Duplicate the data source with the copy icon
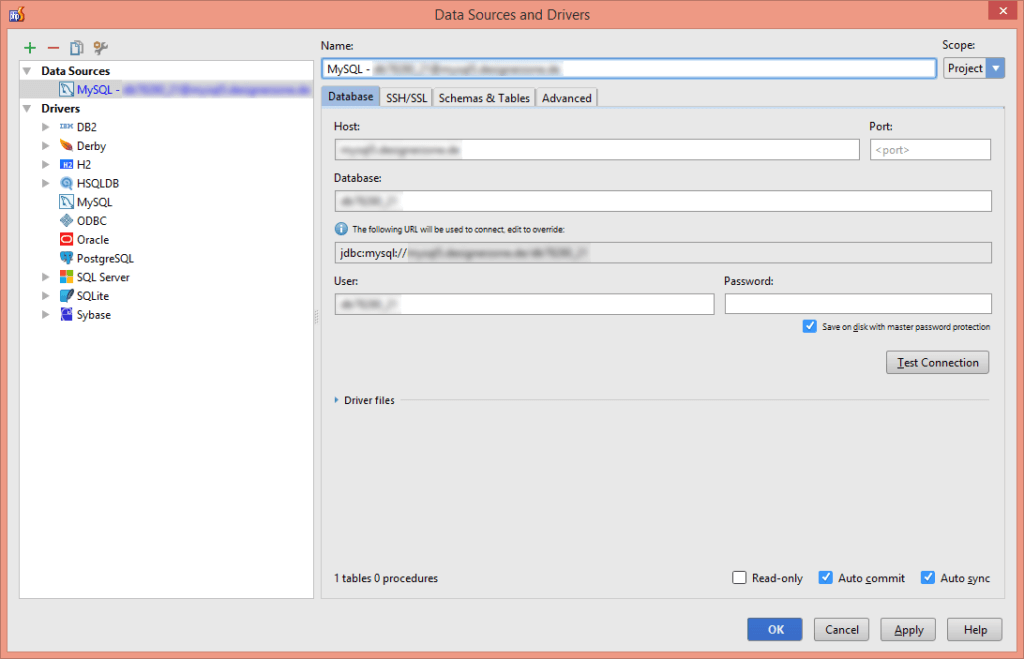This screenshot has height=659, width=1024. (76, 47)
